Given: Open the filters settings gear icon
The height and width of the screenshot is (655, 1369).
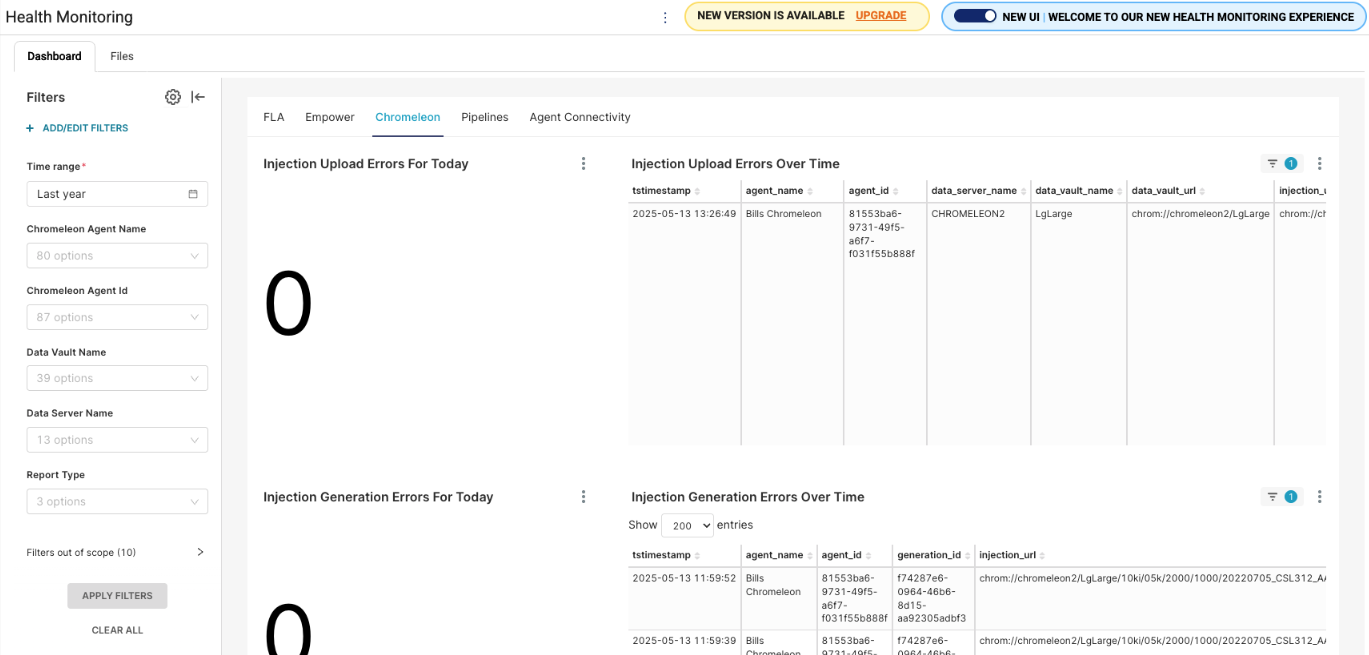Looking at the screenshot, I should (173, 97).
